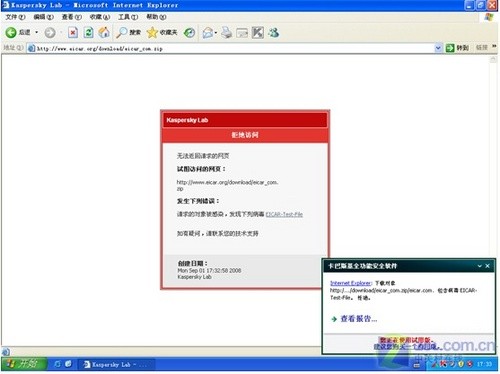Viewport: 500px width, 374px height.
Task: Open the 帮助 (Help) menu
Action: point(156,17)
